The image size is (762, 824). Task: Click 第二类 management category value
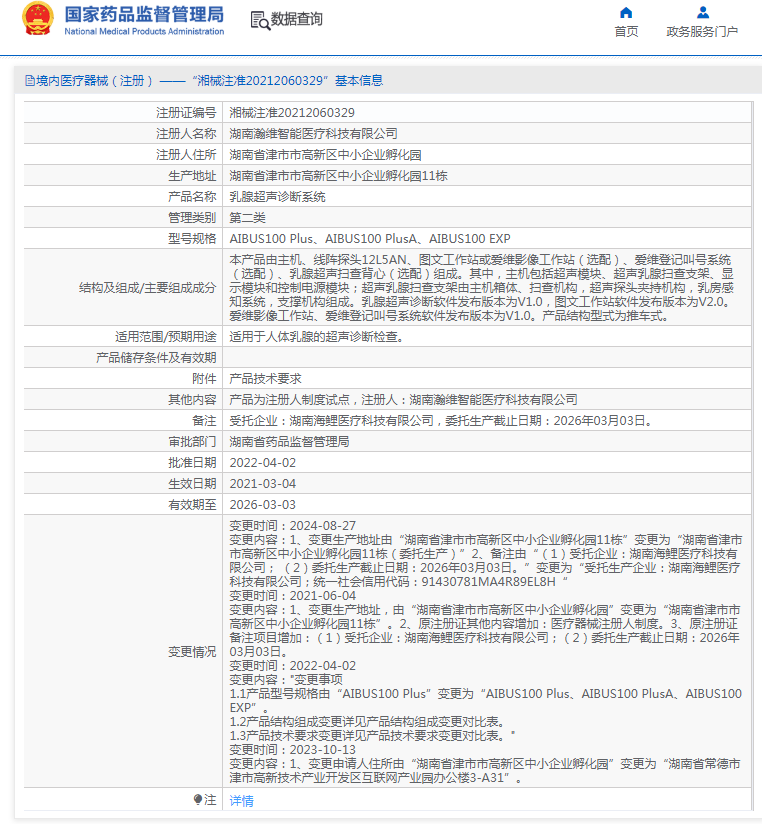click(248, 218)
